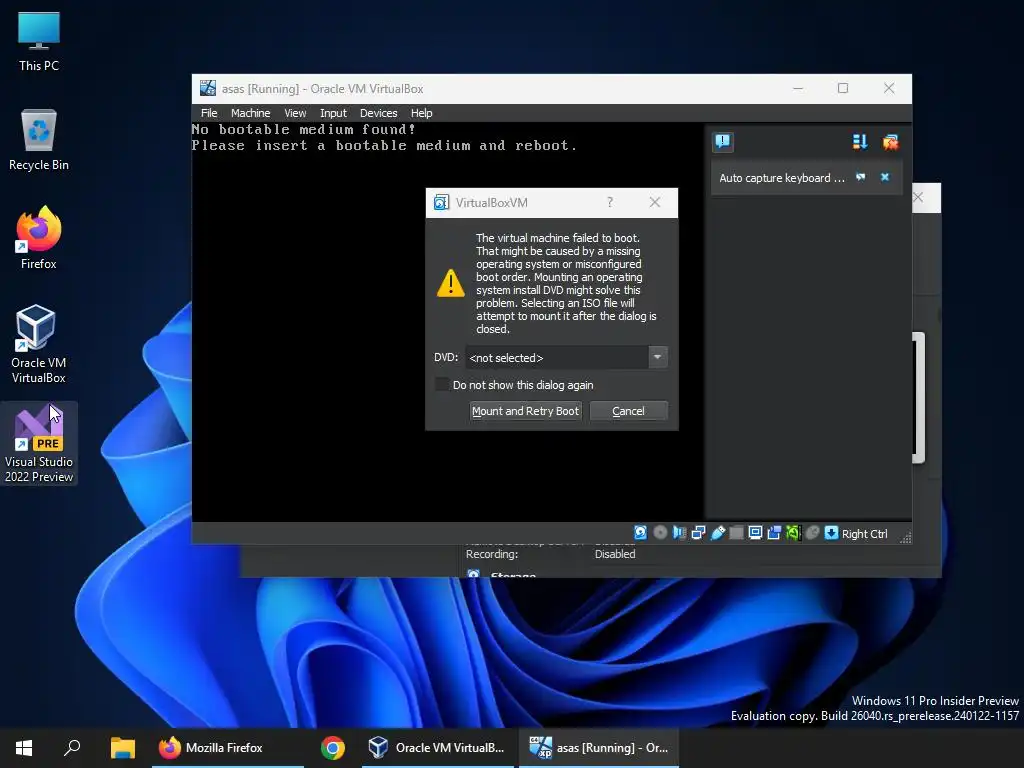Open the Machine menu

tap(250, 113)
